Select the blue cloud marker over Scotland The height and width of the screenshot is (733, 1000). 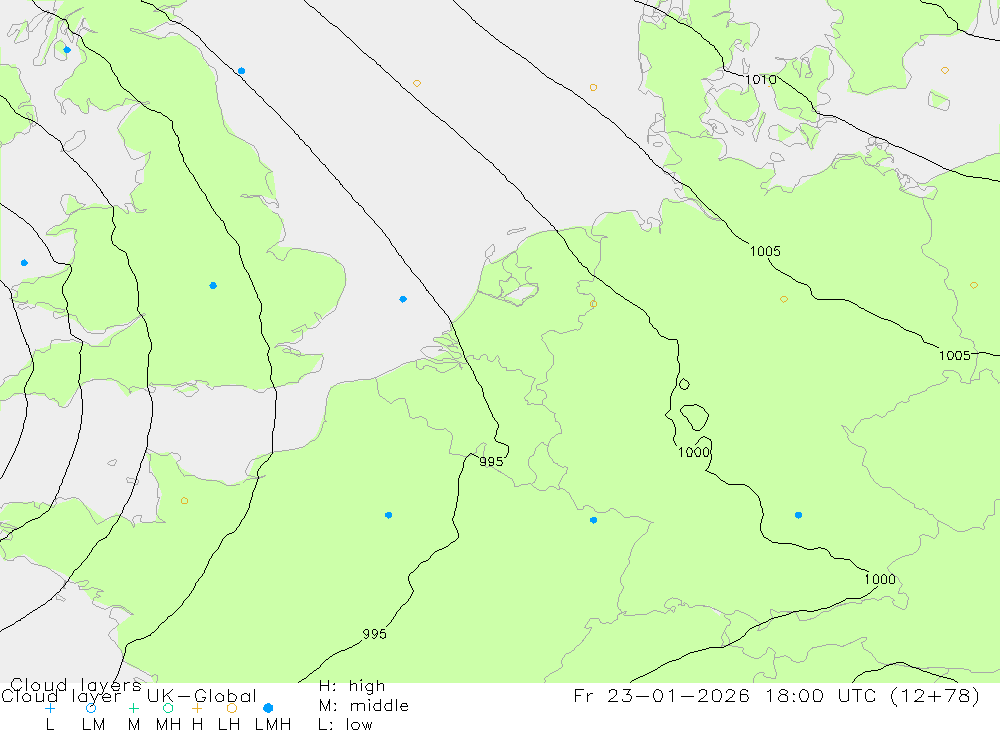pos(68,50)
